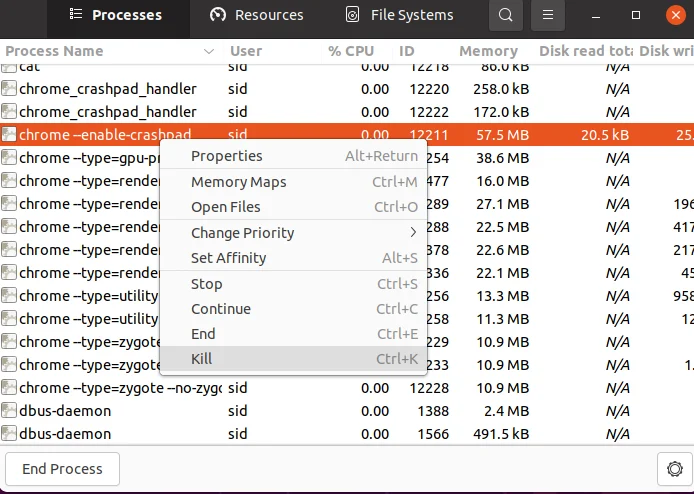Viewport: 694px width, 494px height.
Task: Click the 16.0 MB memory value
Action: tap(502, 181)
